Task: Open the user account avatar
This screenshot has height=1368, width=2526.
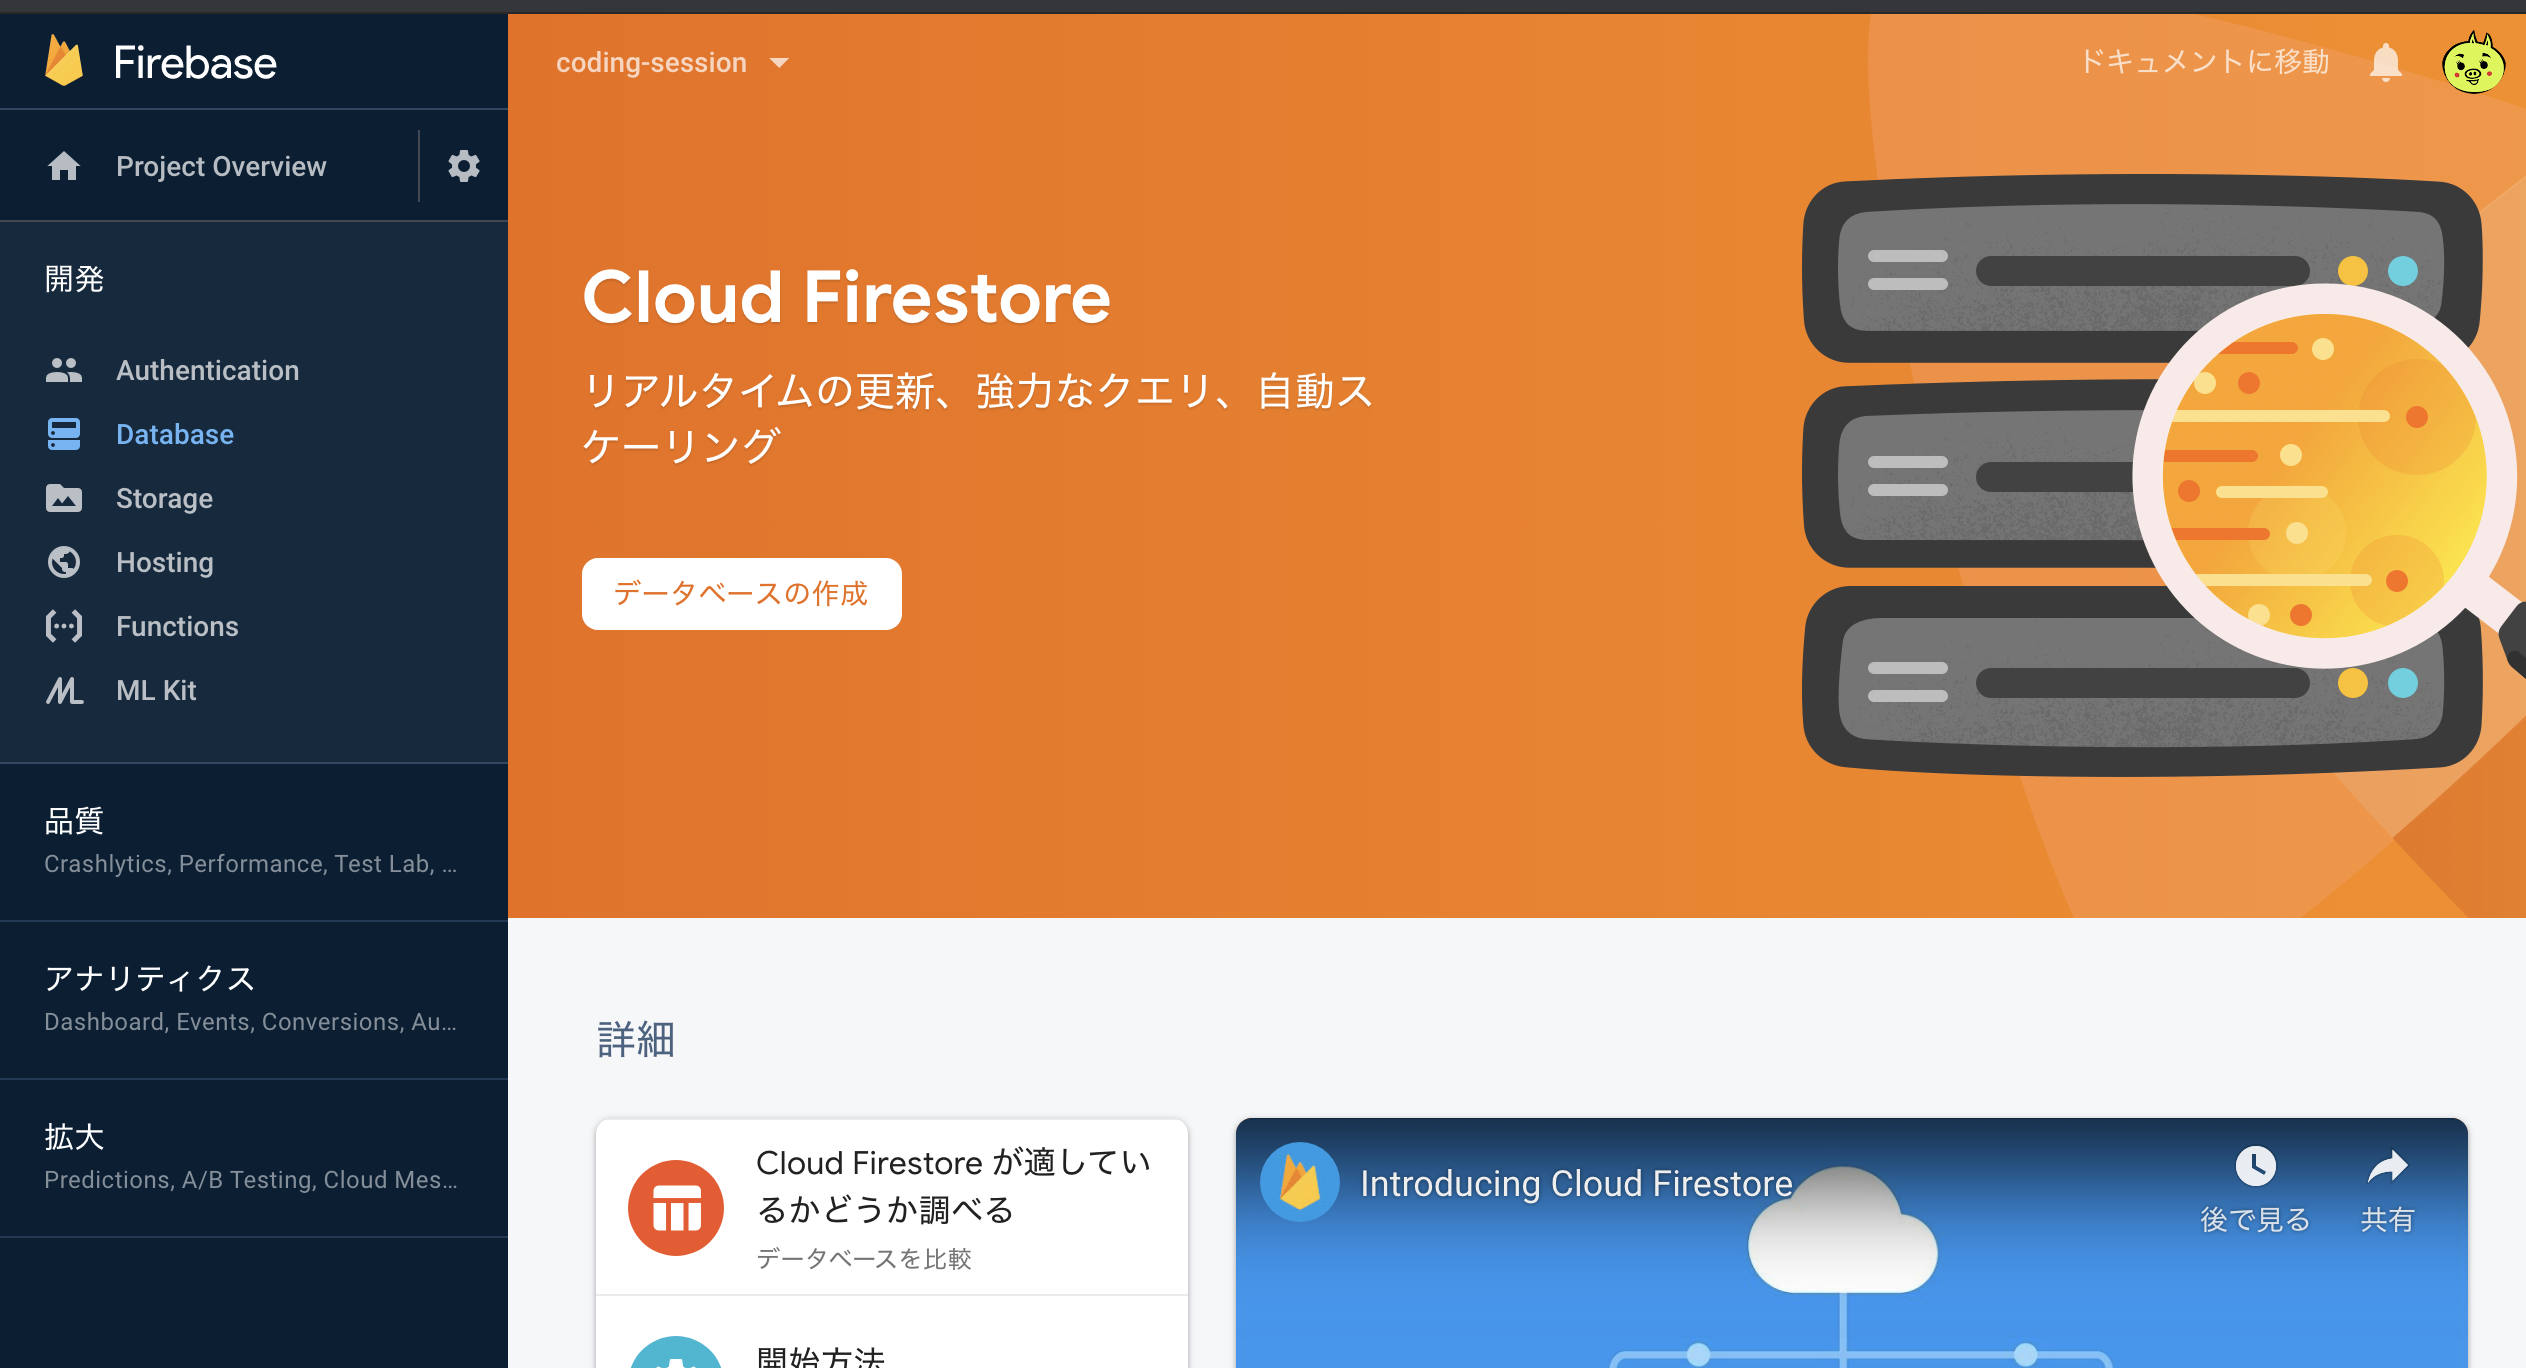Action: (x=2473, y=63)
